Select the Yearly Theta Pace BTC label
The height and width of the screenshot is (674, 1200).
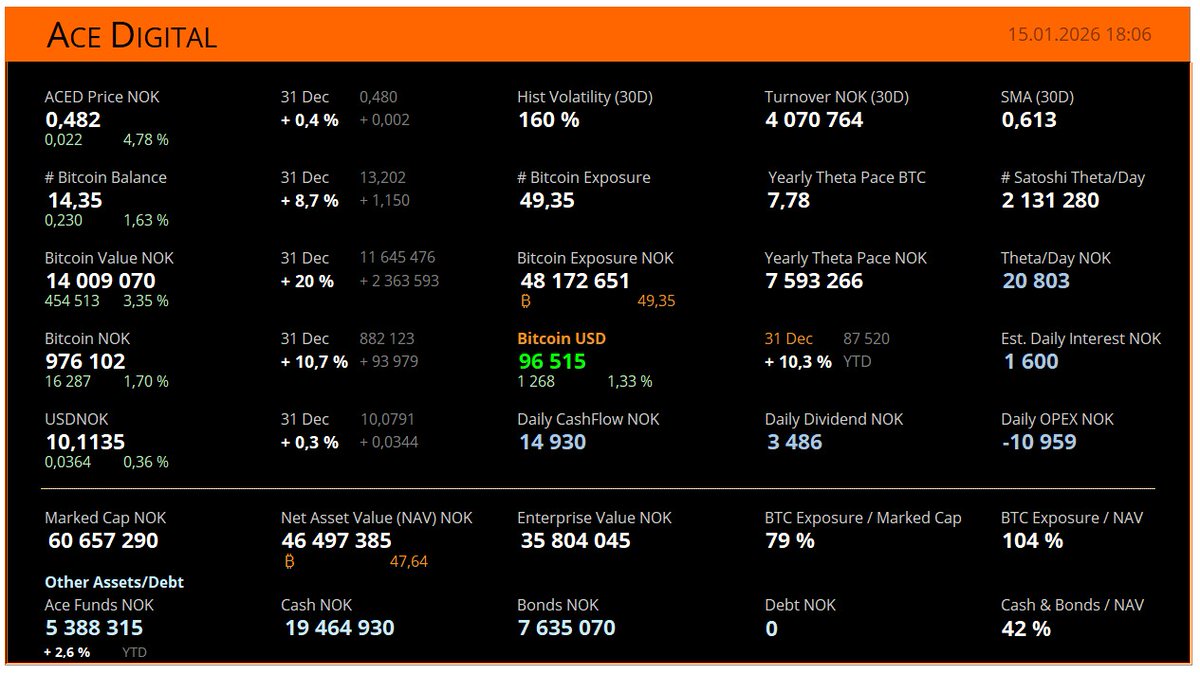[x=847, y=177]
